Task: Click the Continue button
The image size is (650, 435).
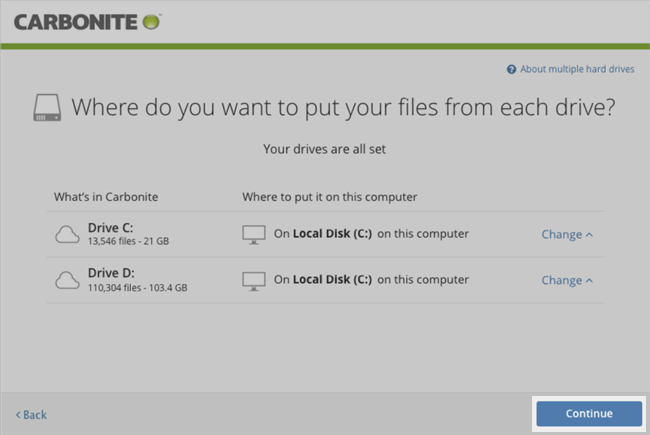Action: tap(589, 413)
